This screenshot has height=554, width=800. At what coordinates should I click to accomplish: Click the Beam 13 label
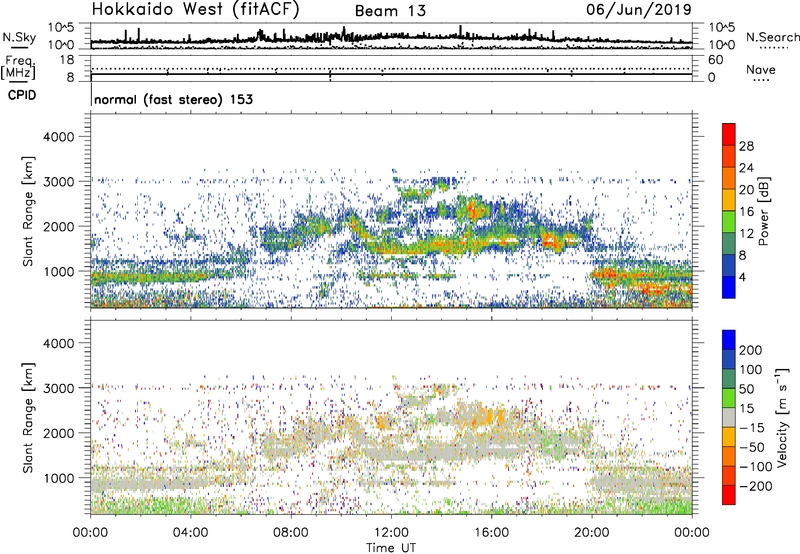point(390,11)
